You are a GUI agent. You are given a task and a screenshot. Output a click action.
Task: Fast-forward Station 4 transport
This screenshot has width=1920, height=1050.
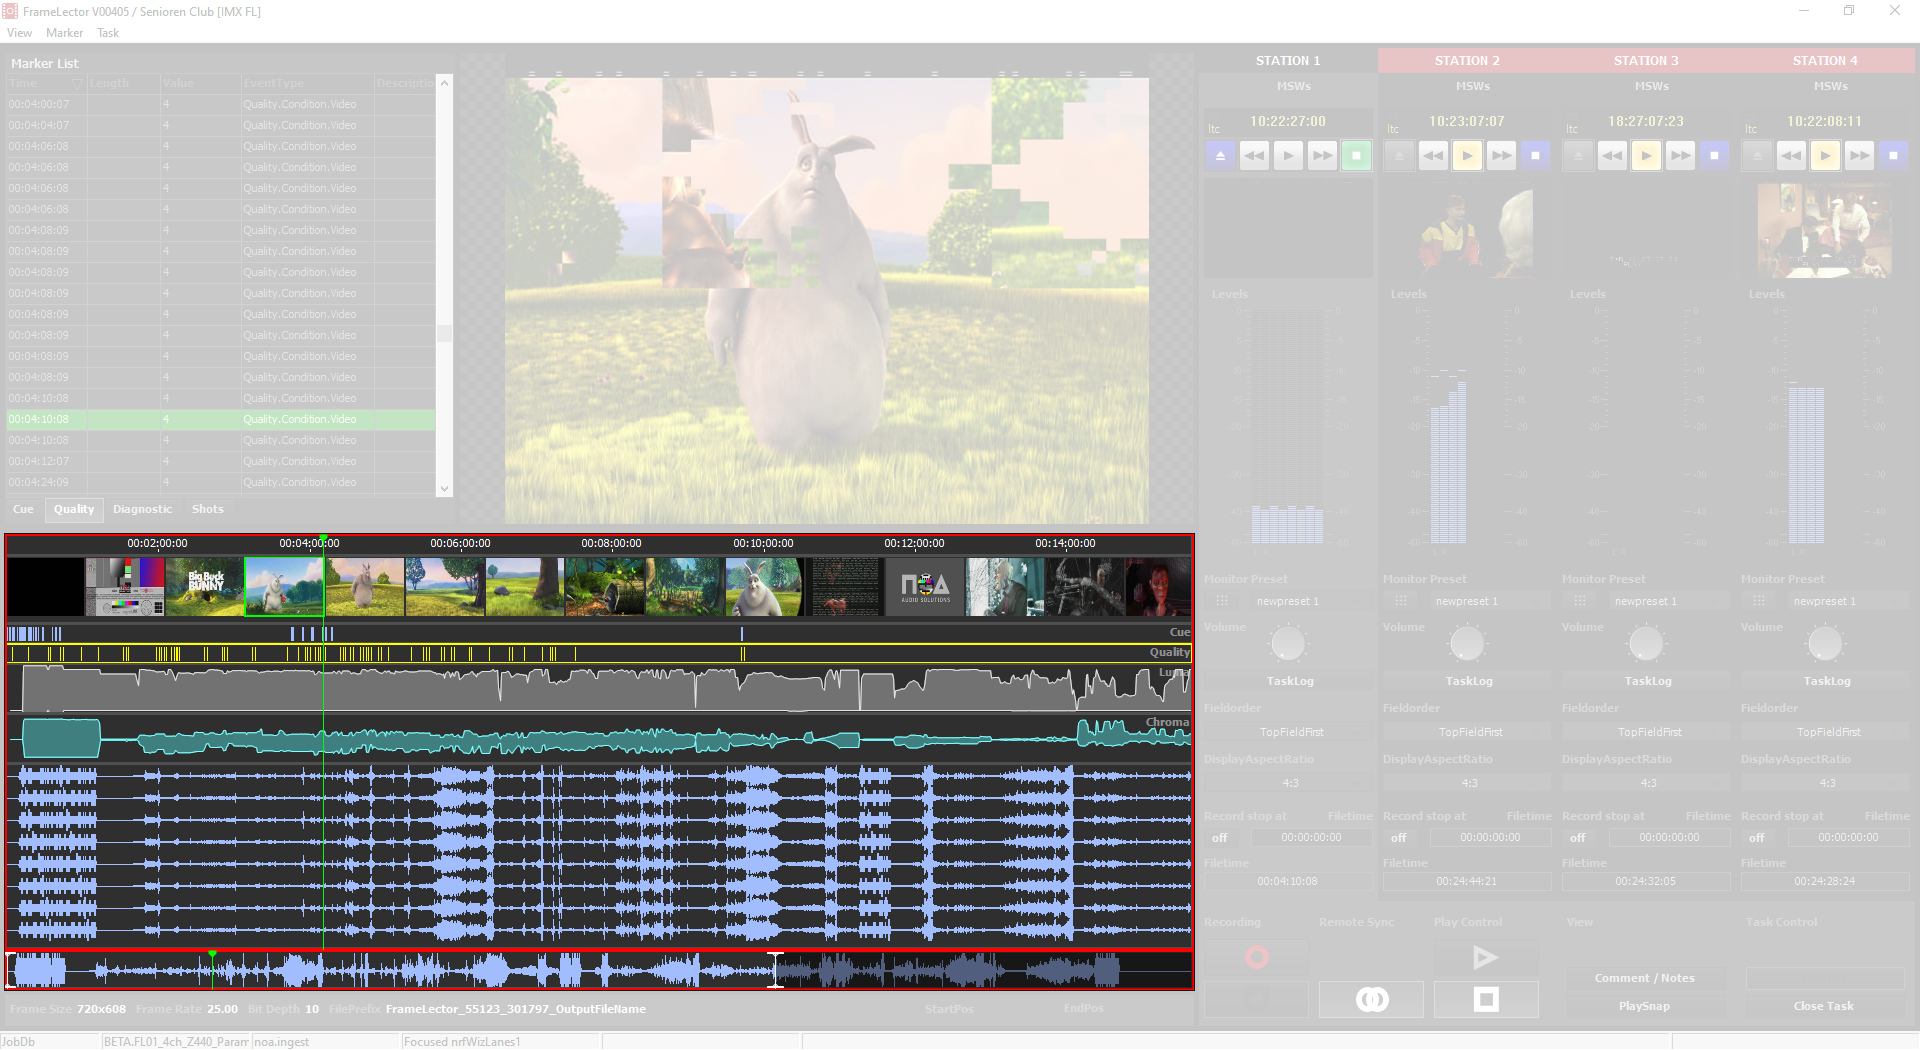click(1859, 156)
